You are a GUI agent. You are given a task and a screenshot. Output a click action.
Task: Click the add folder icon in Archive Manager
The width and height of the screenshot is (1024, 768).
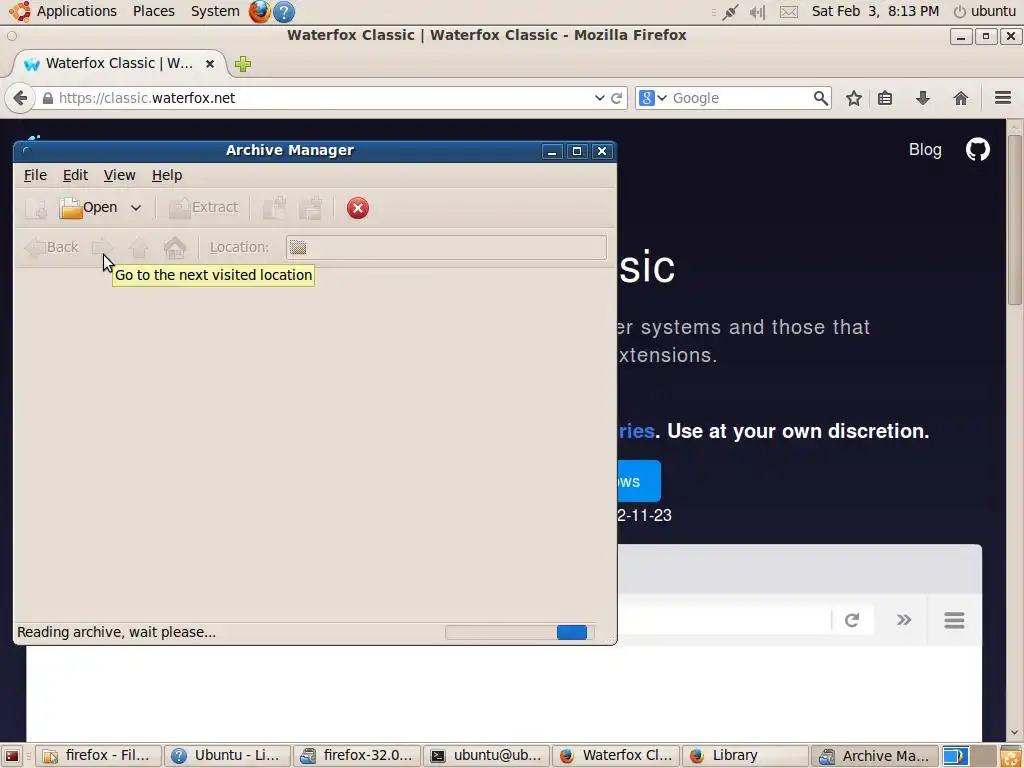(311, 208)
